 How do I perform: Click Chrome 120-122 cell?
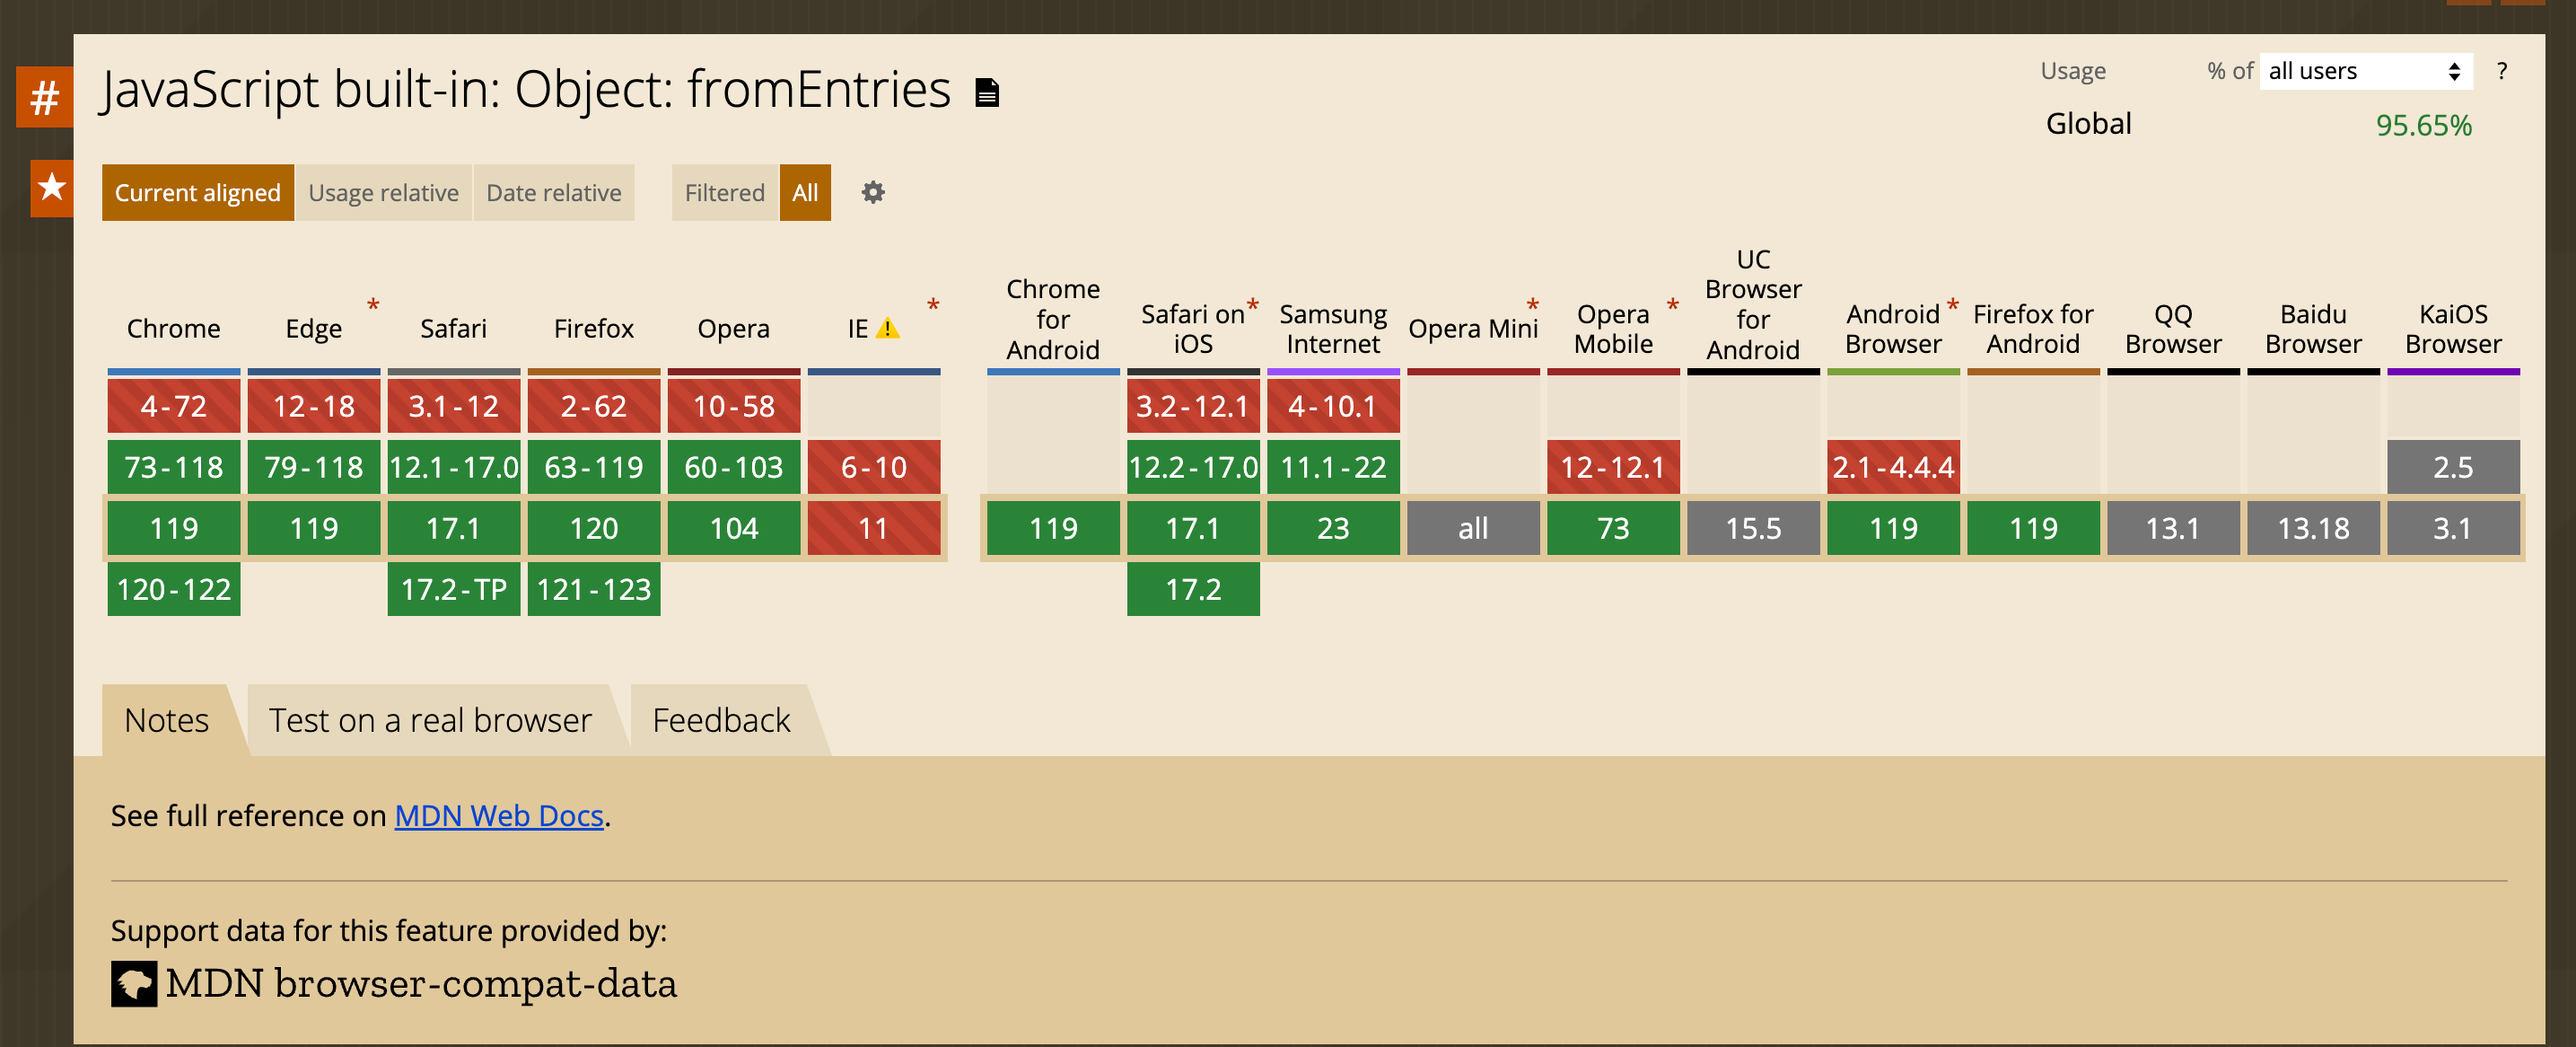[x=174, y=589]
